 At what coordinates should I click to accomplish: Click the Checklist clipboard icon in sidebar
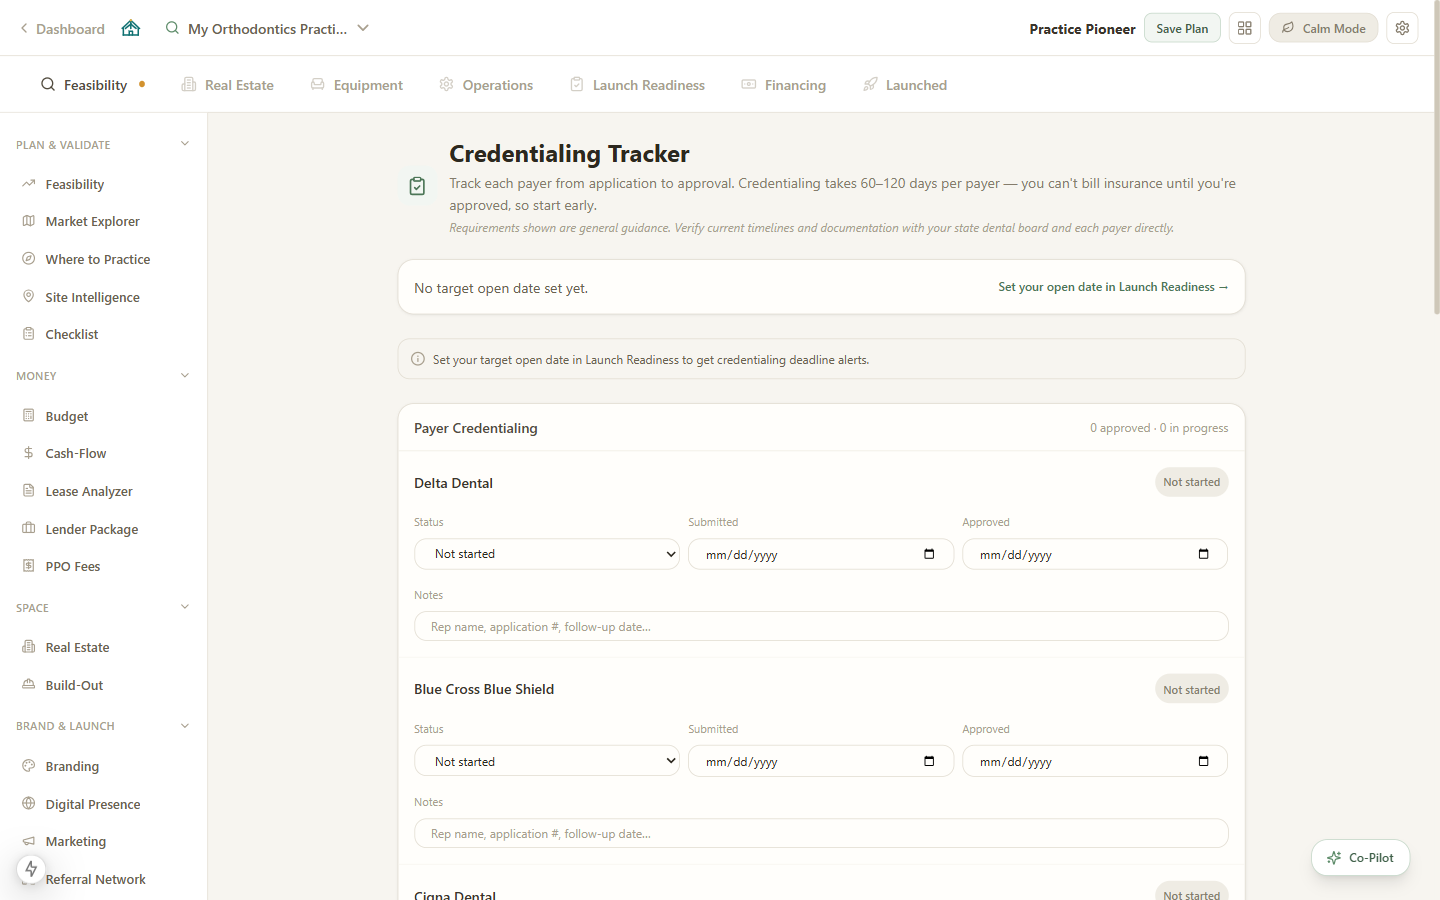tap(29, 334)
